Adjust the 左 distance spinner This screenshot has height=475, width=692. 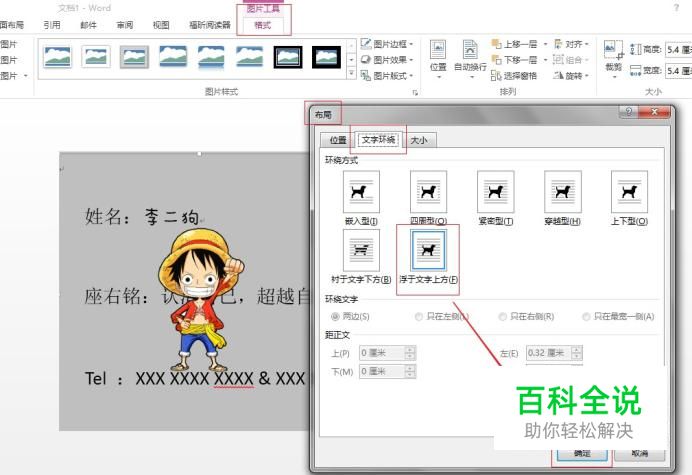click(x=577, y=353)
